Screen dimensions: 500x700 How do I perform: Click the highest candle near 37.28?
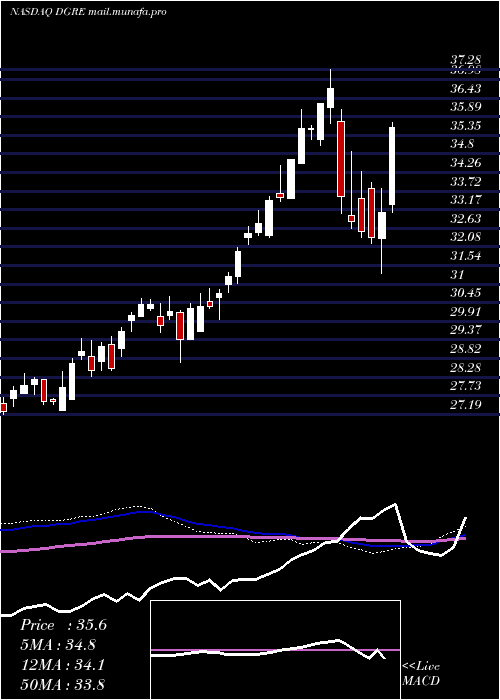[330, 97]
